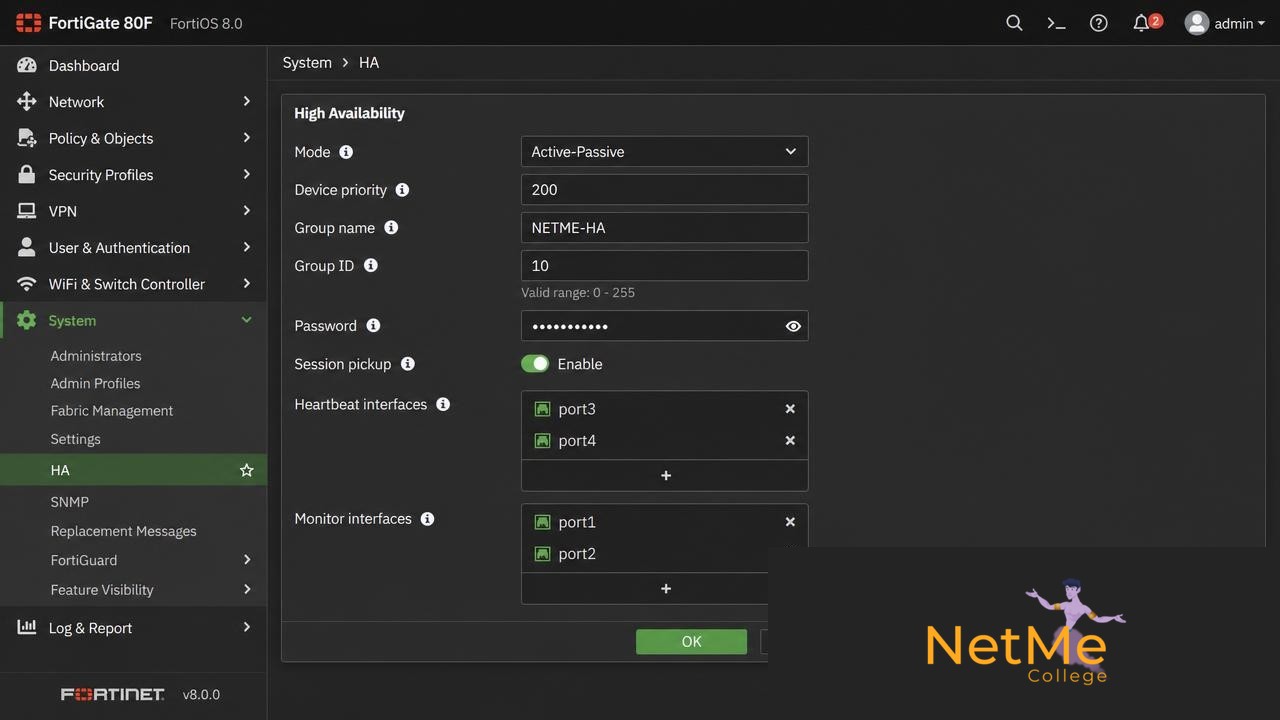This screenshot has width=1280, height=720.
Task: Open the CLI console icon
Action: [1056, 23]
